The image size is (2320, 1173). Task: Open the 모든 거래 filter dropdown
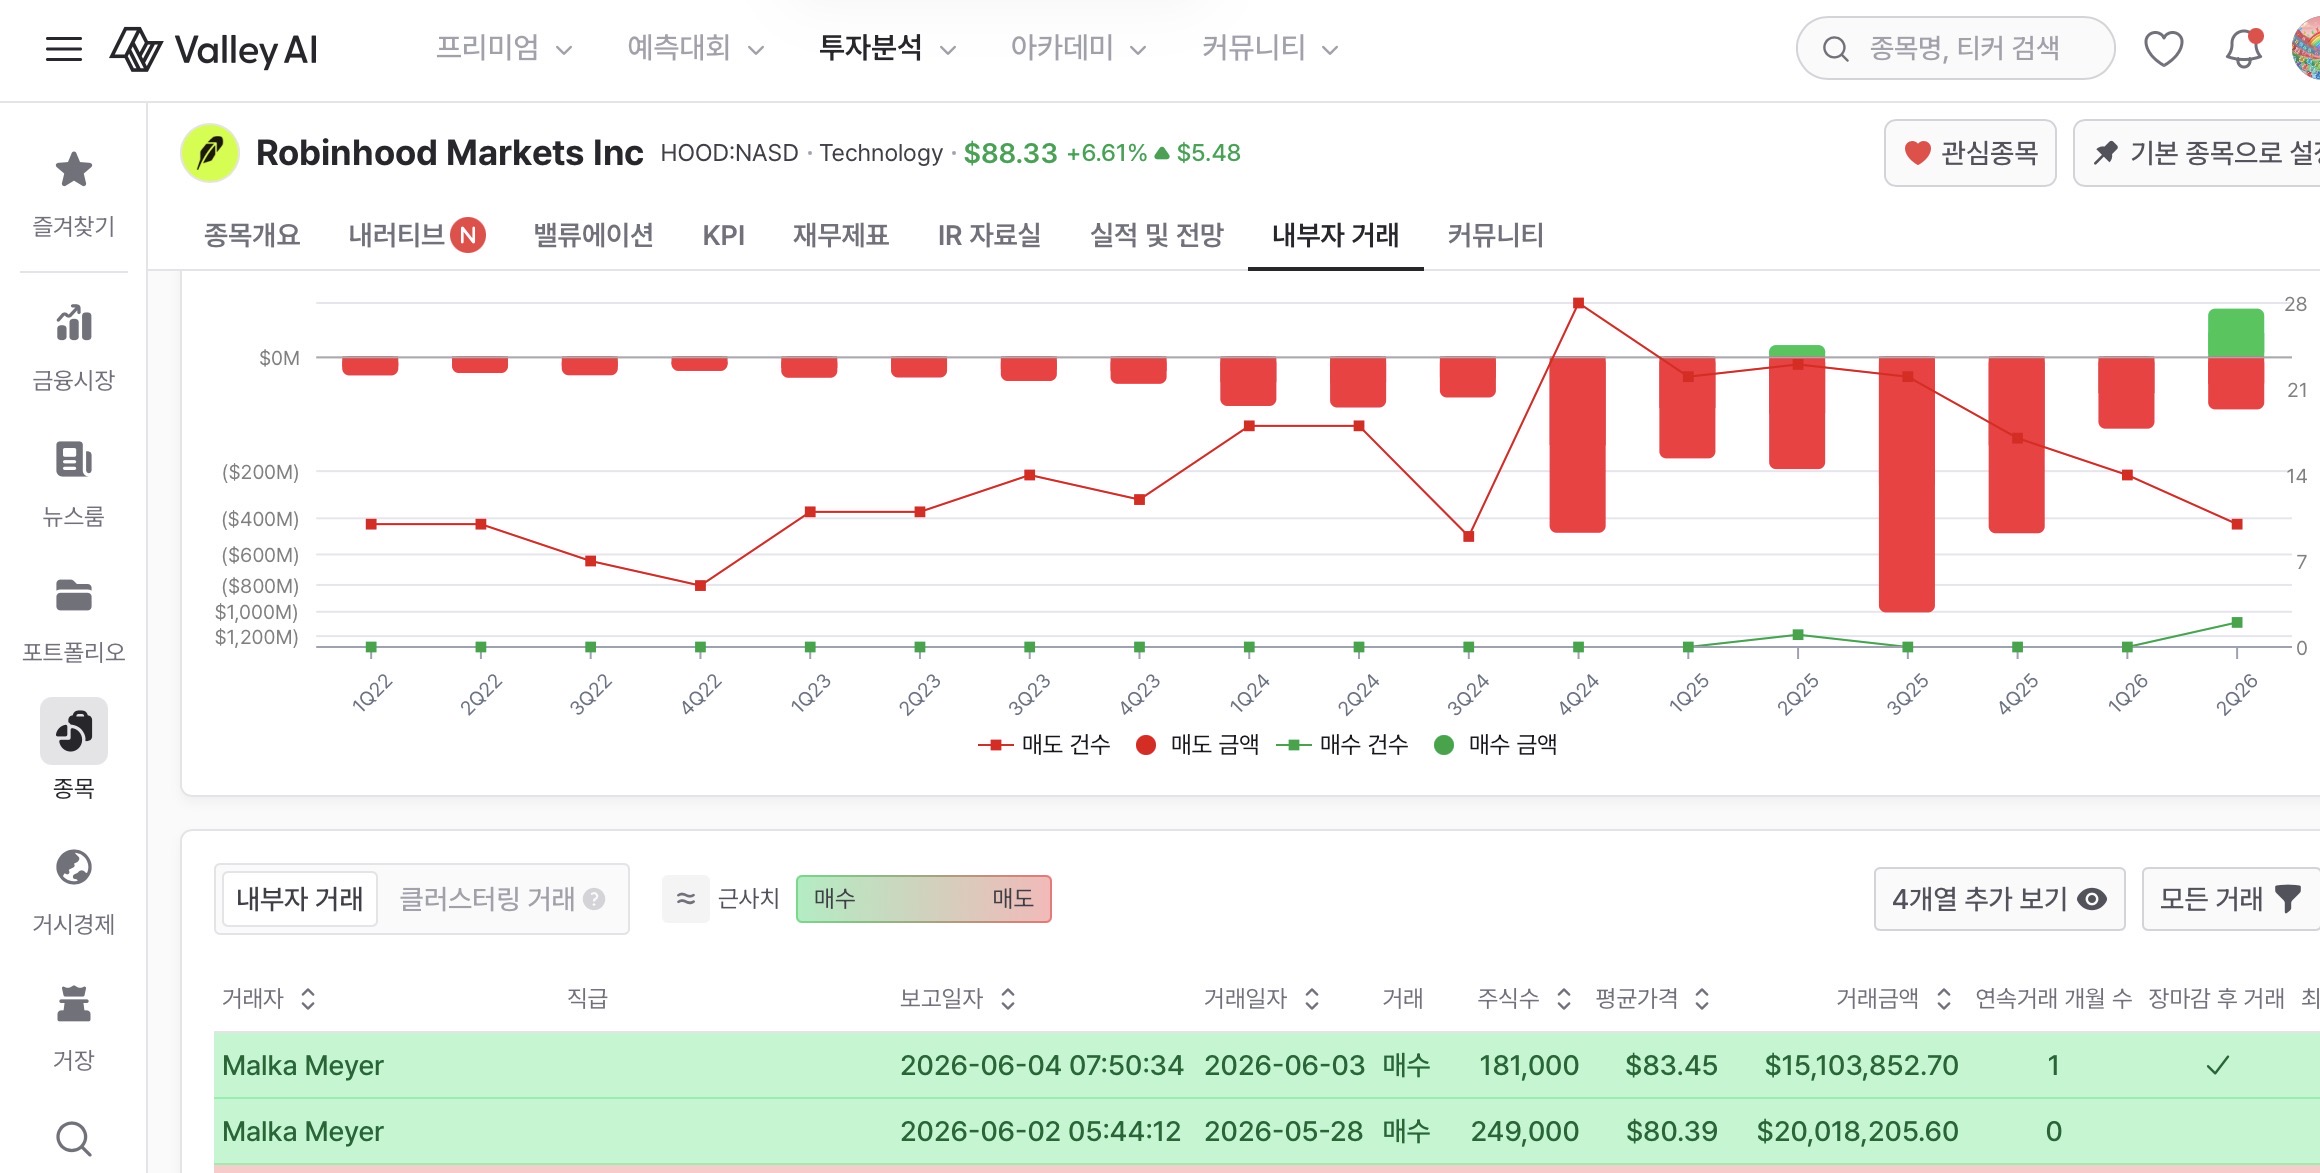click(x=2231, y=899)
